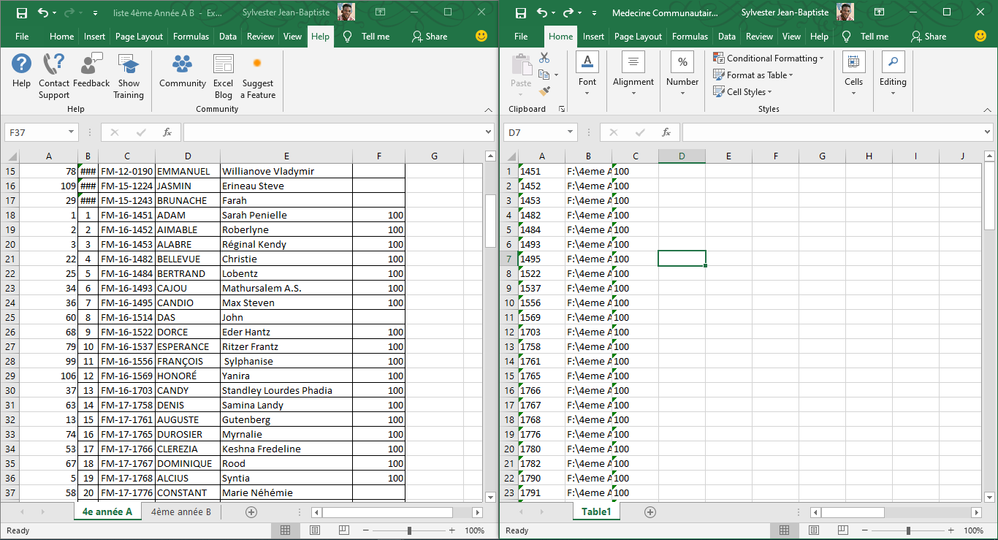Open Name Box dropdown showing F37

pyautogui.click(x=71, y=132)
